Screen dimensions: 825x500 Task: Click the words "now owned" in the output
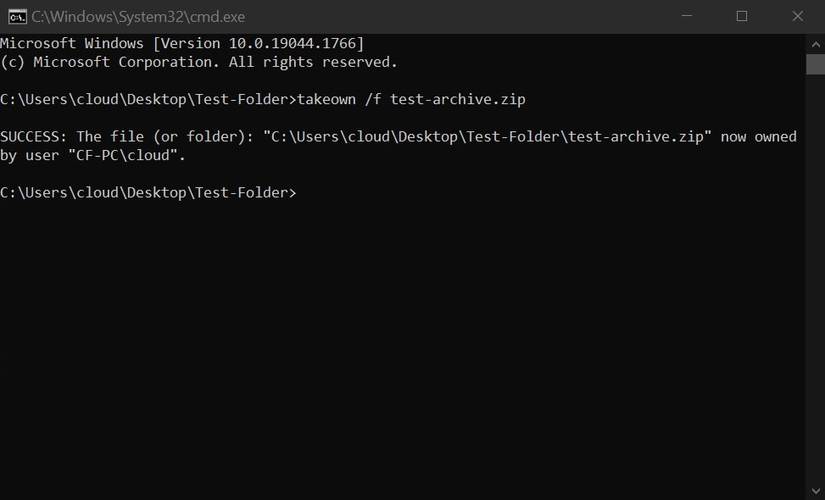pos(758,137)
